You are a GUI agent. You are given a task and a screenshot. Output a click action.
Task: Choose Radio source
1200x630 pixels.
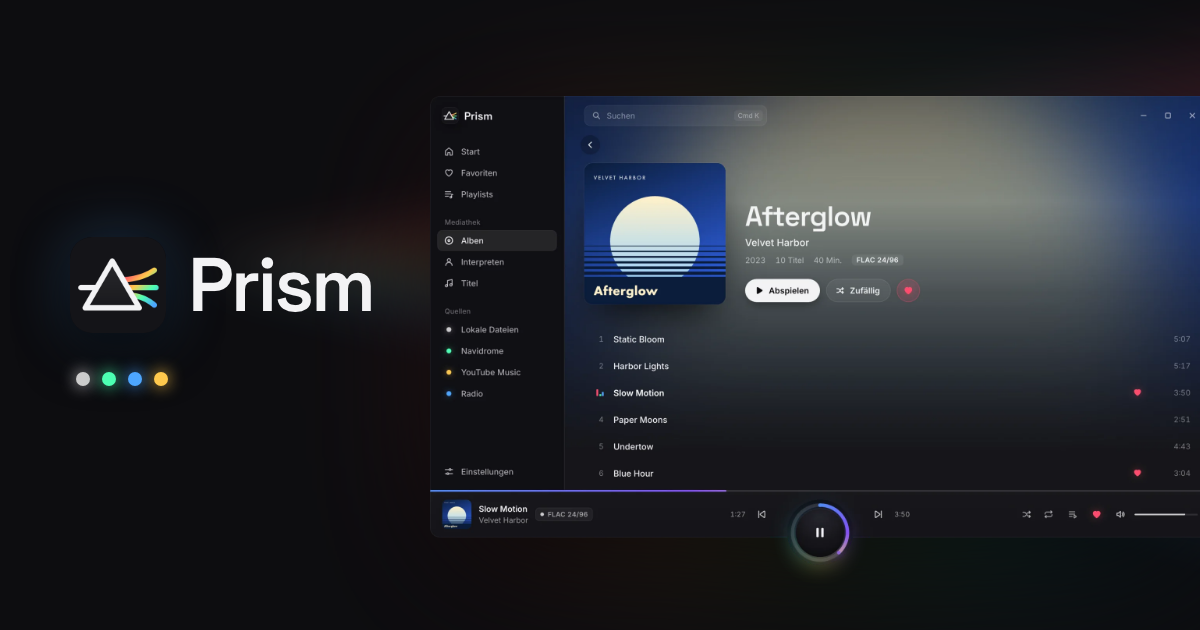tap(497, 394)
